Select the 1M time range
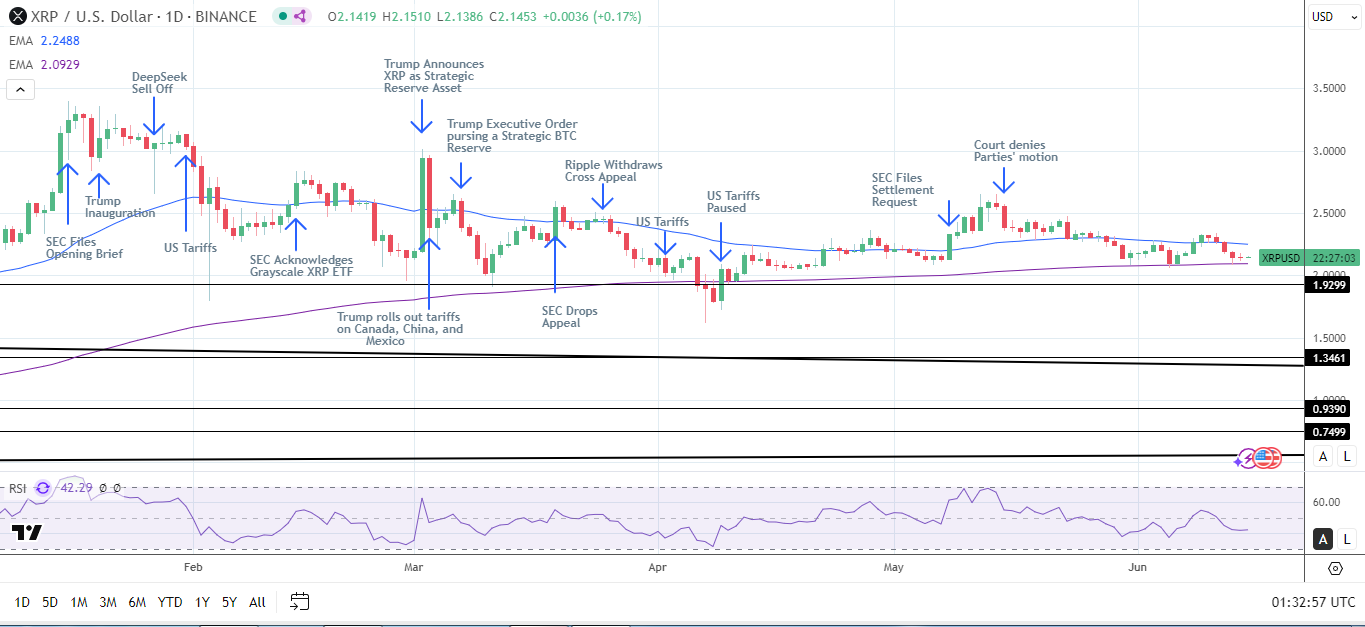This screenshot has height=627, width=1365. [x=79, y=602]
